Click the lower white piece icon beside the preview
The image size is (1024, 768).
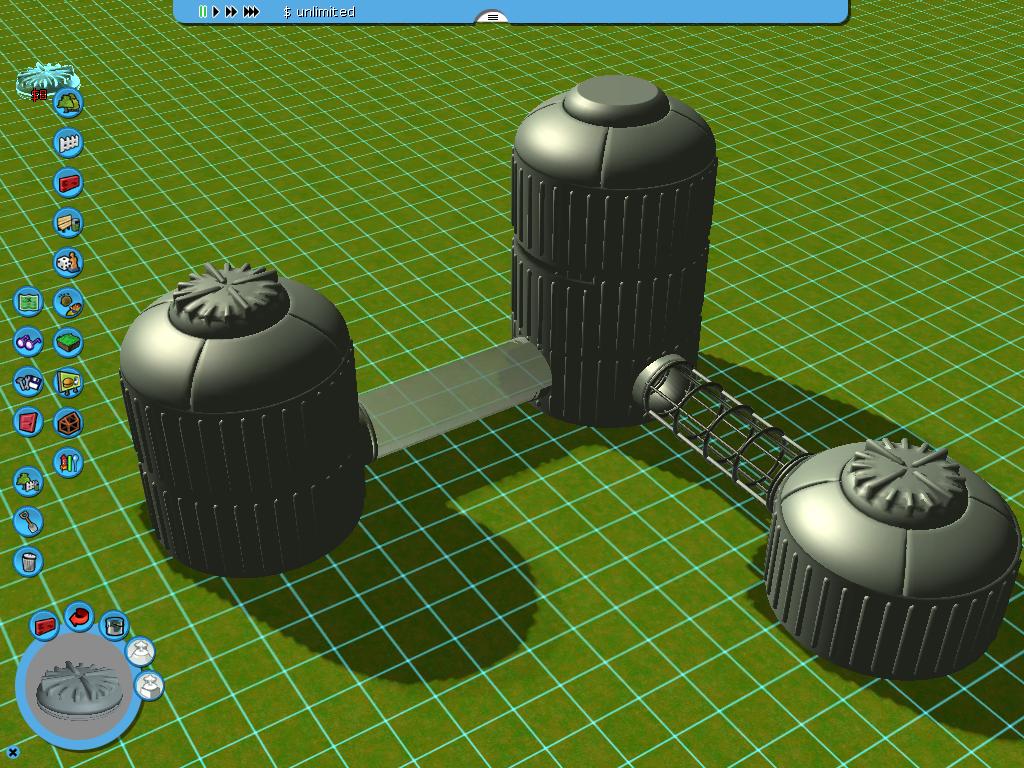coord(149,686)
